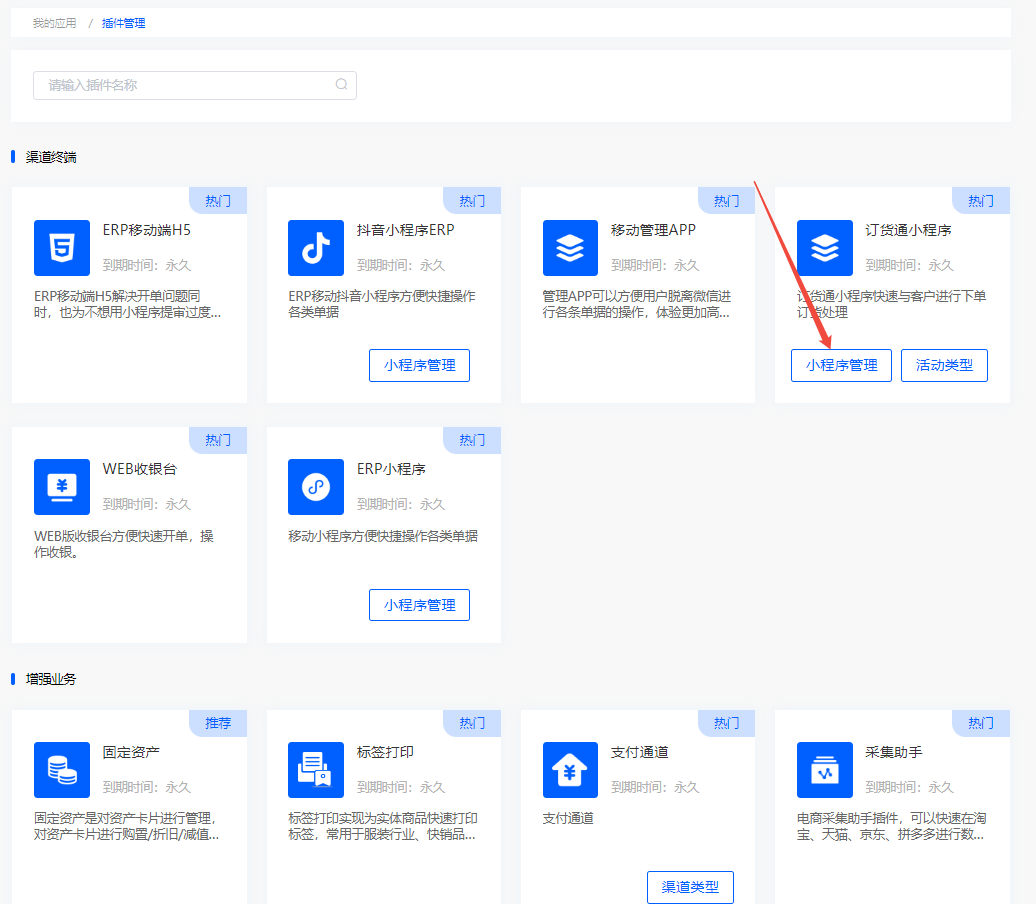
Task: Open 小程序管理 for ERP小程序
Action: (x=419, y=605)
